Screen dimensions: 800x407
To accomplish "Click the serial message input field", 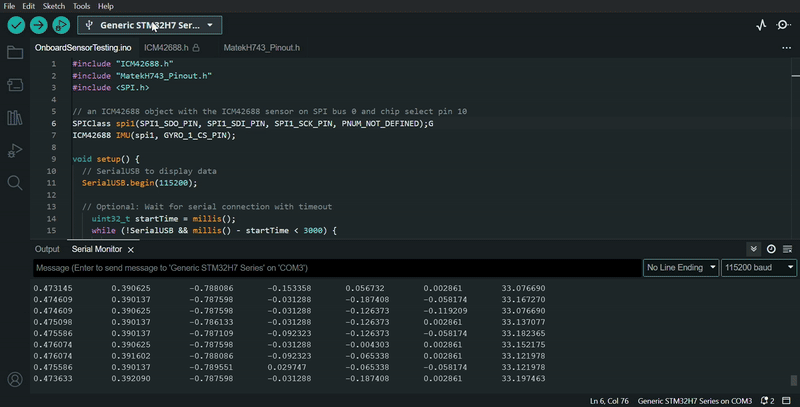I will 337,268.
